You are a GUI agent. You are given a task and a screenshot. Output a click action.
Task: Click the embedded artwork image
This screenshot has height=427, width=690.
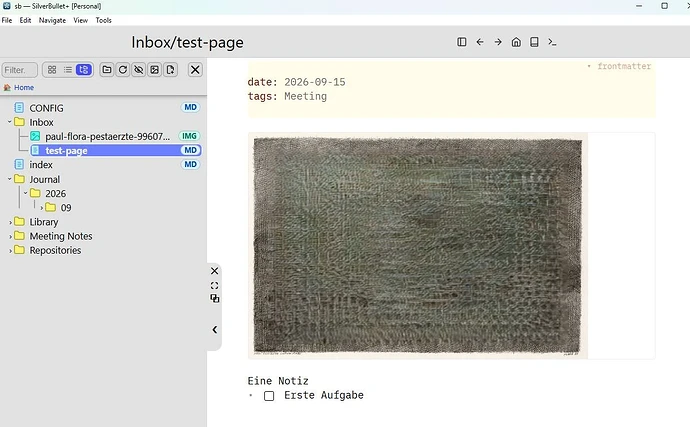[418, 246]
